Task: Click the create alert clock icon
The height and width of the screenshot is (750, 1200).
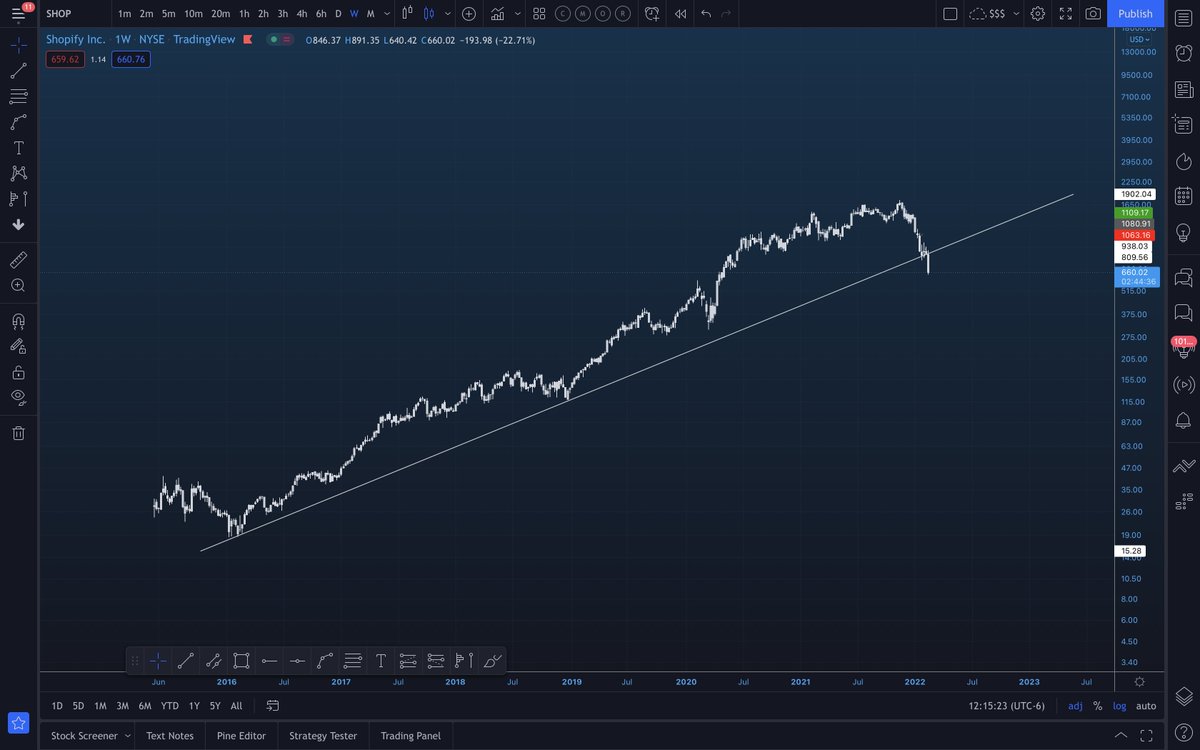Action: coord(652,14)
